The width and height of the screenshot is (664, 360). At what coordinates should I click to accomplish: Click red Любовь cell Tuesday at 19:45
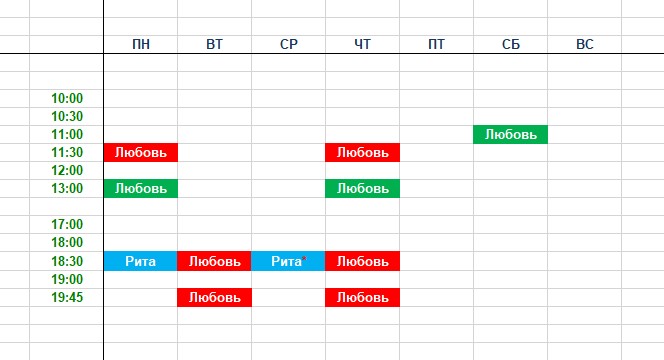coord(214,297)
